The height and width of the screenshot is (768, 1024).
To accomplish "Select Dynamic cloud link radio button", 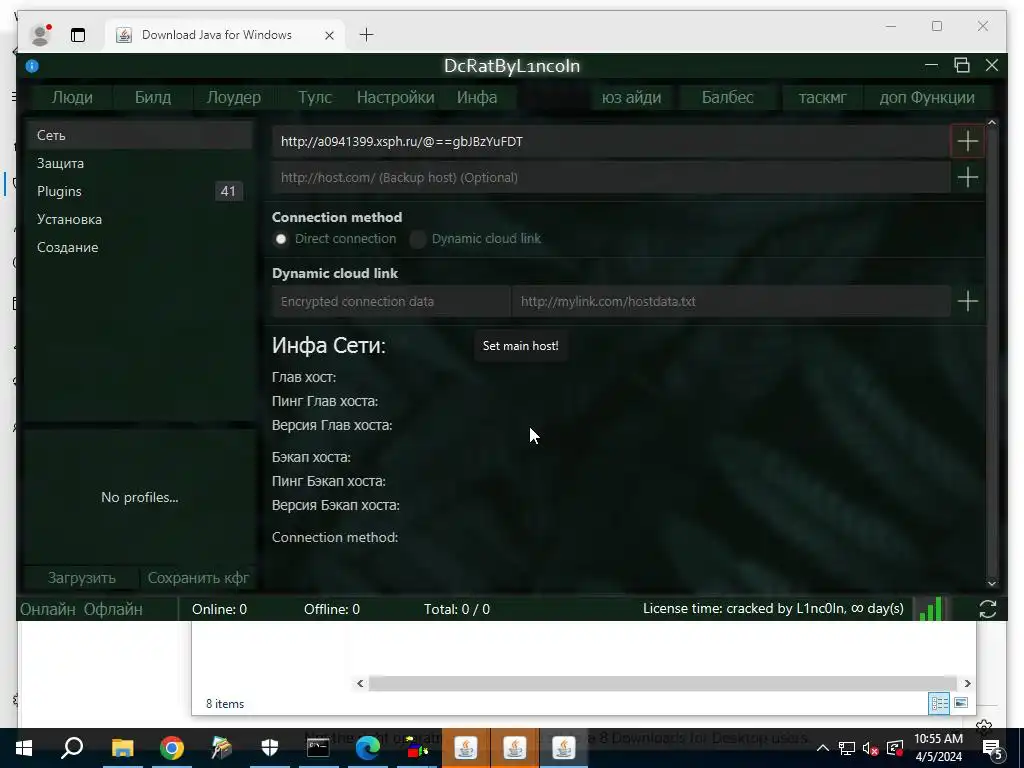I will 418,239.
